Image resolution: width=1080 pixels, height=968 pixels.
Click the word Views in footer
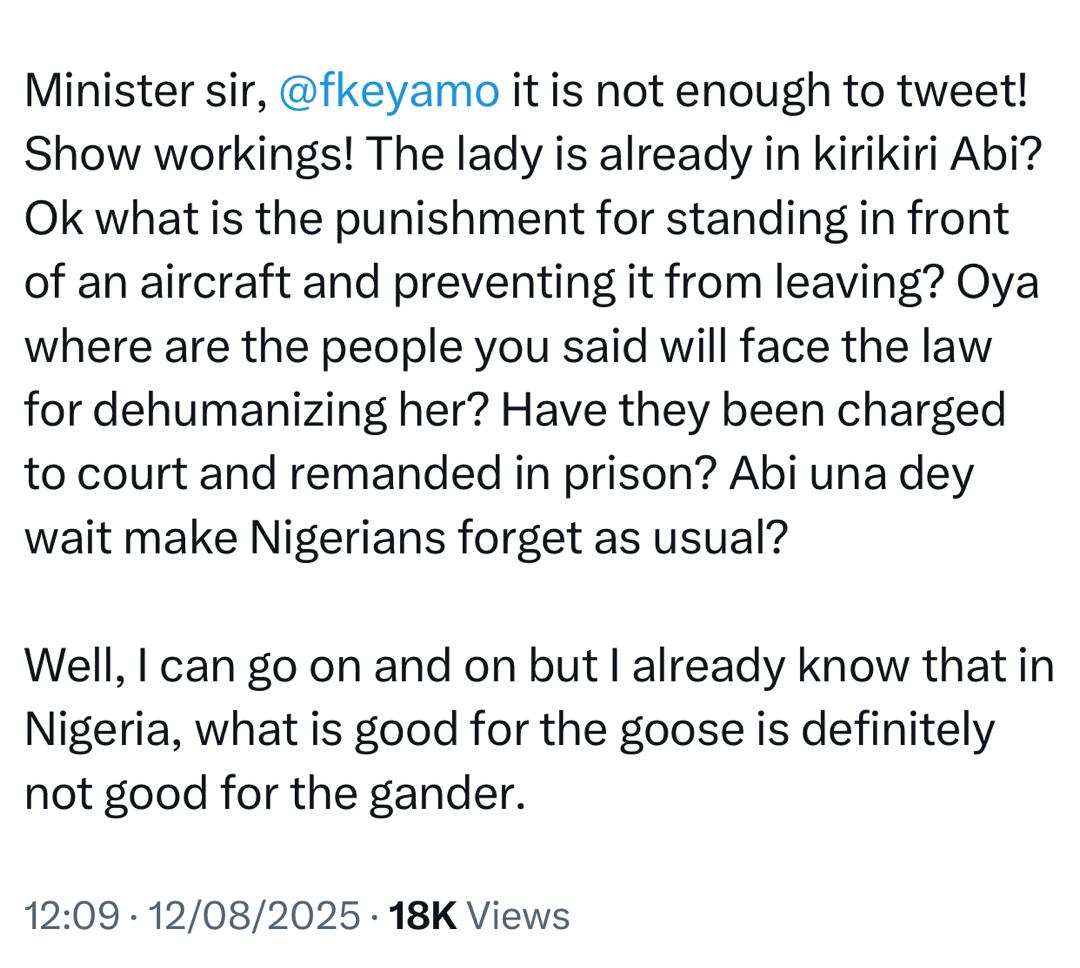pyautogui.click(x=518, y=915)
